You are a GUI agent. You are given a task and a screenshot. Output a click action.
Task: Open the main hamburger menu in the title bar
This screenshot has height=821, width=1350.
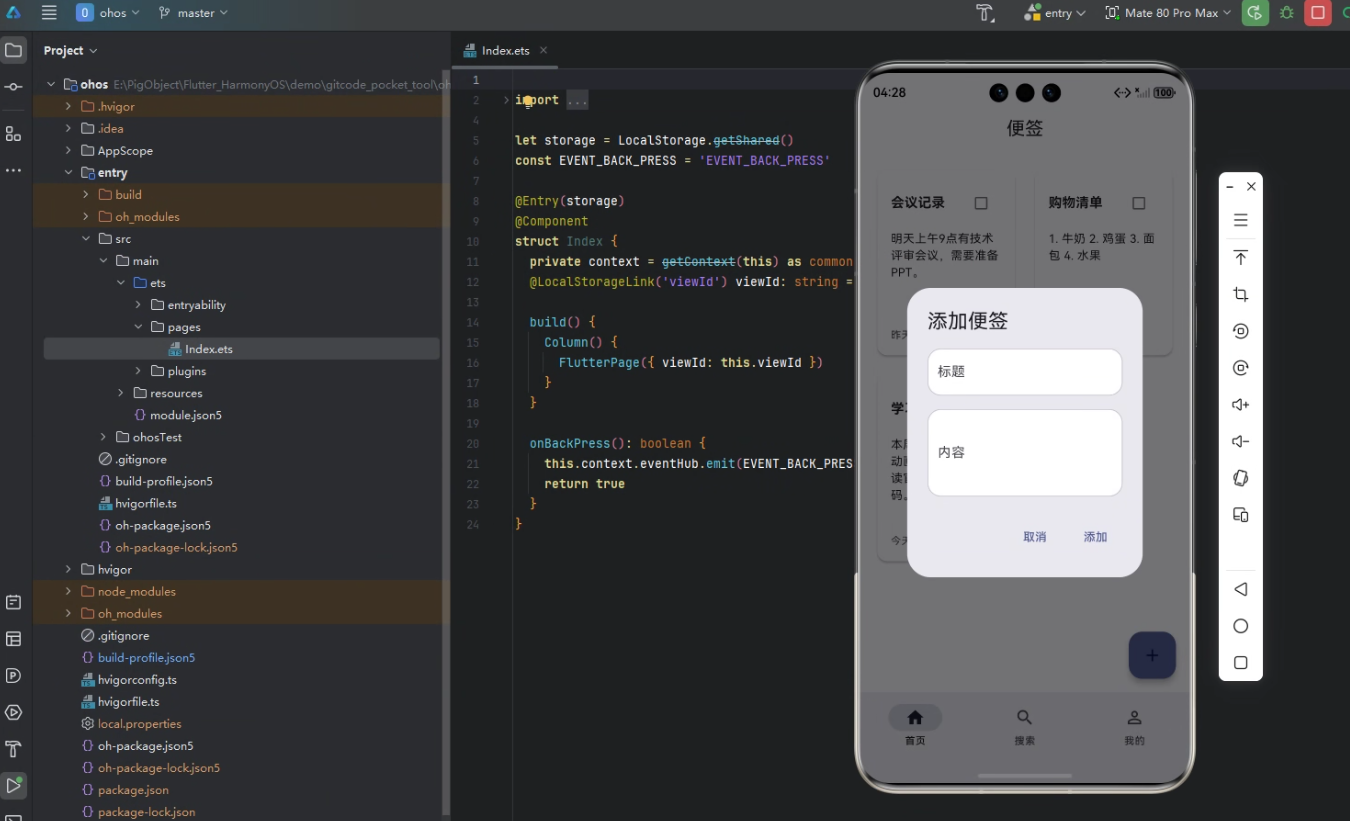point(48,13)
